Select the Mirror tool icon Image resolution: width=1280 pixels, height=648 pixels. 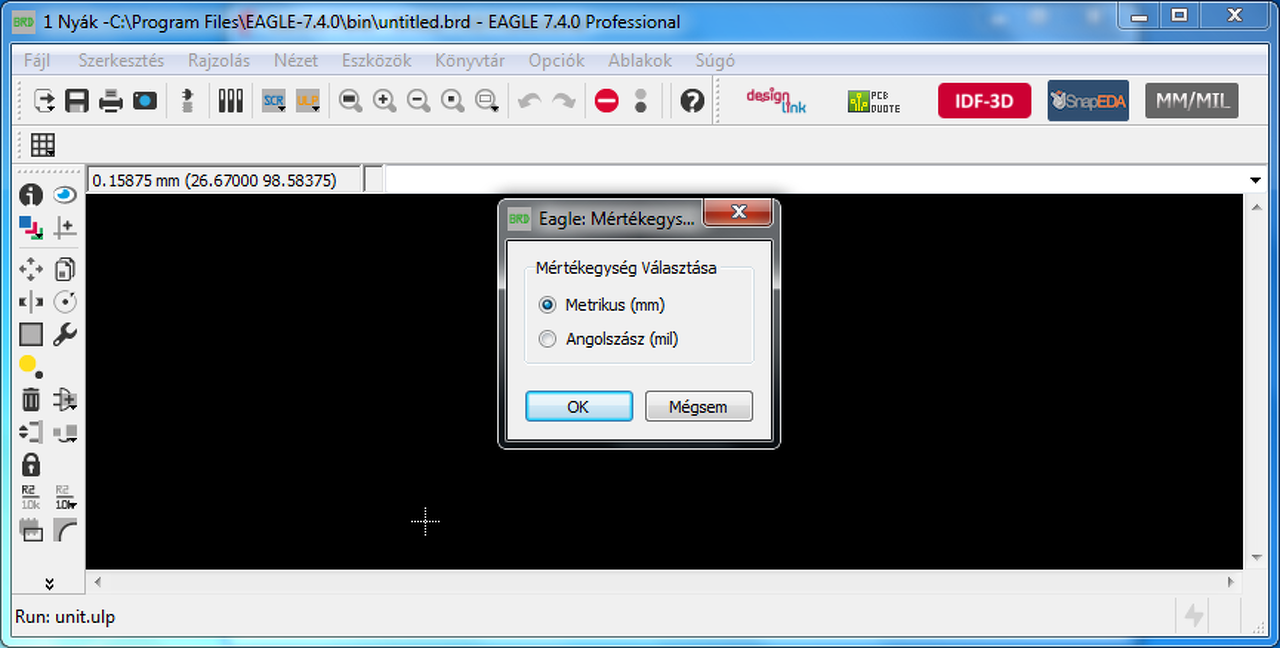(31, 302)
